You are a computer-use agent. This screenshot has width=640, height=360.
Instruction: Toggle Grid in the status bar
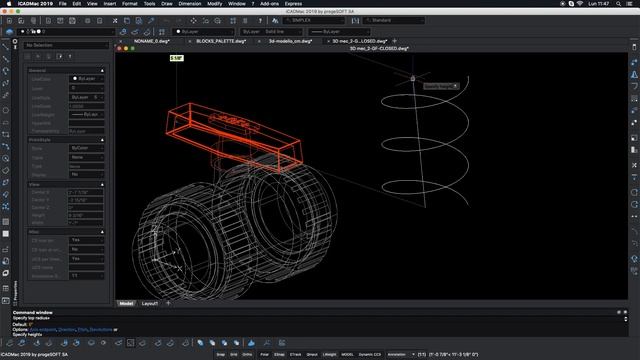tap(234, 354)
